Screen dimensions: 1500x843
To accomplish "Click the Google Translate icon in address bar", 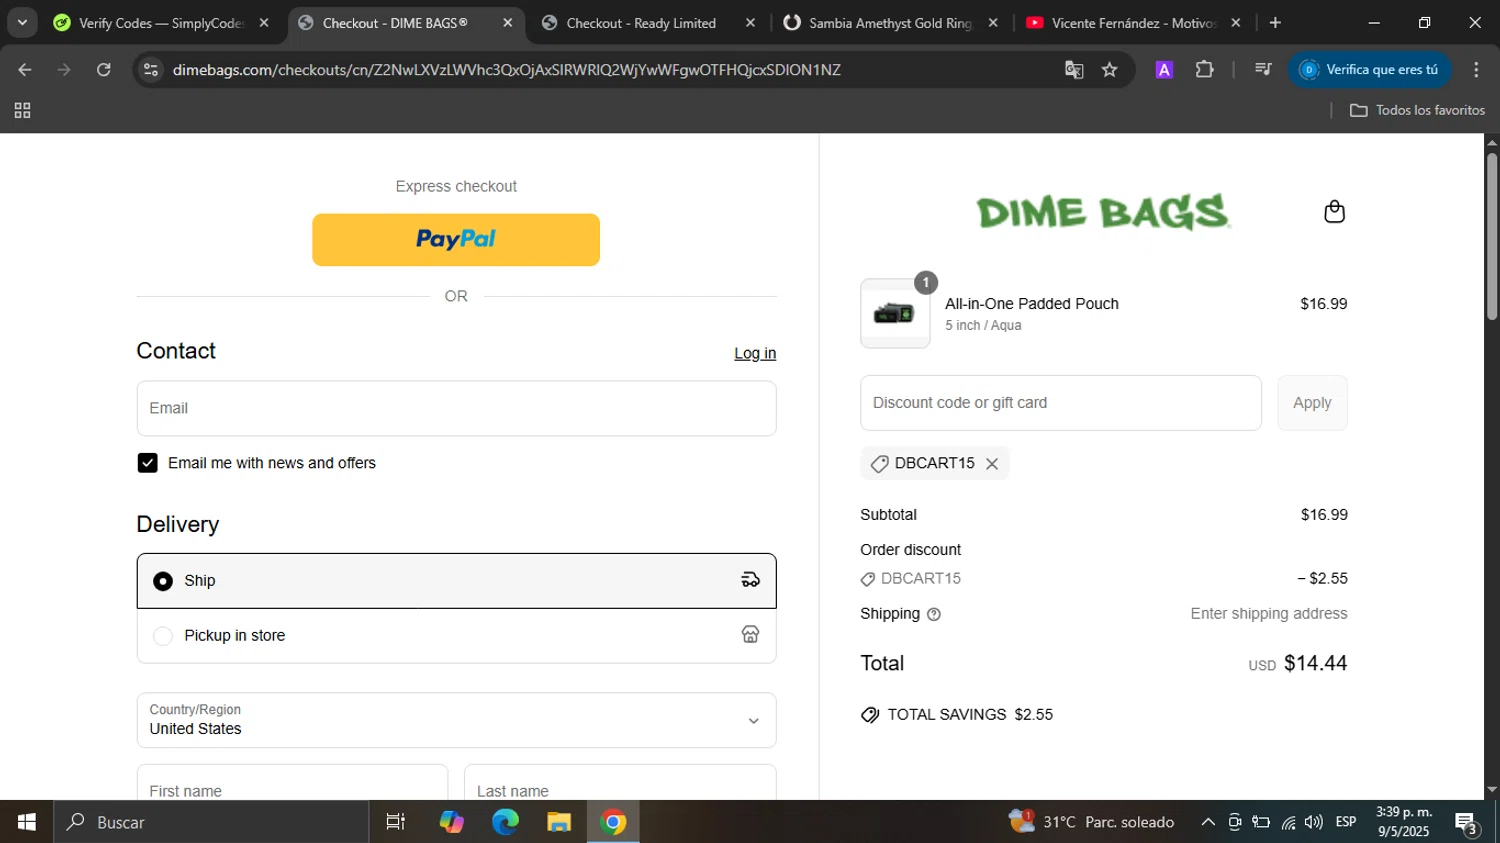I will (x=1074, y=69).
